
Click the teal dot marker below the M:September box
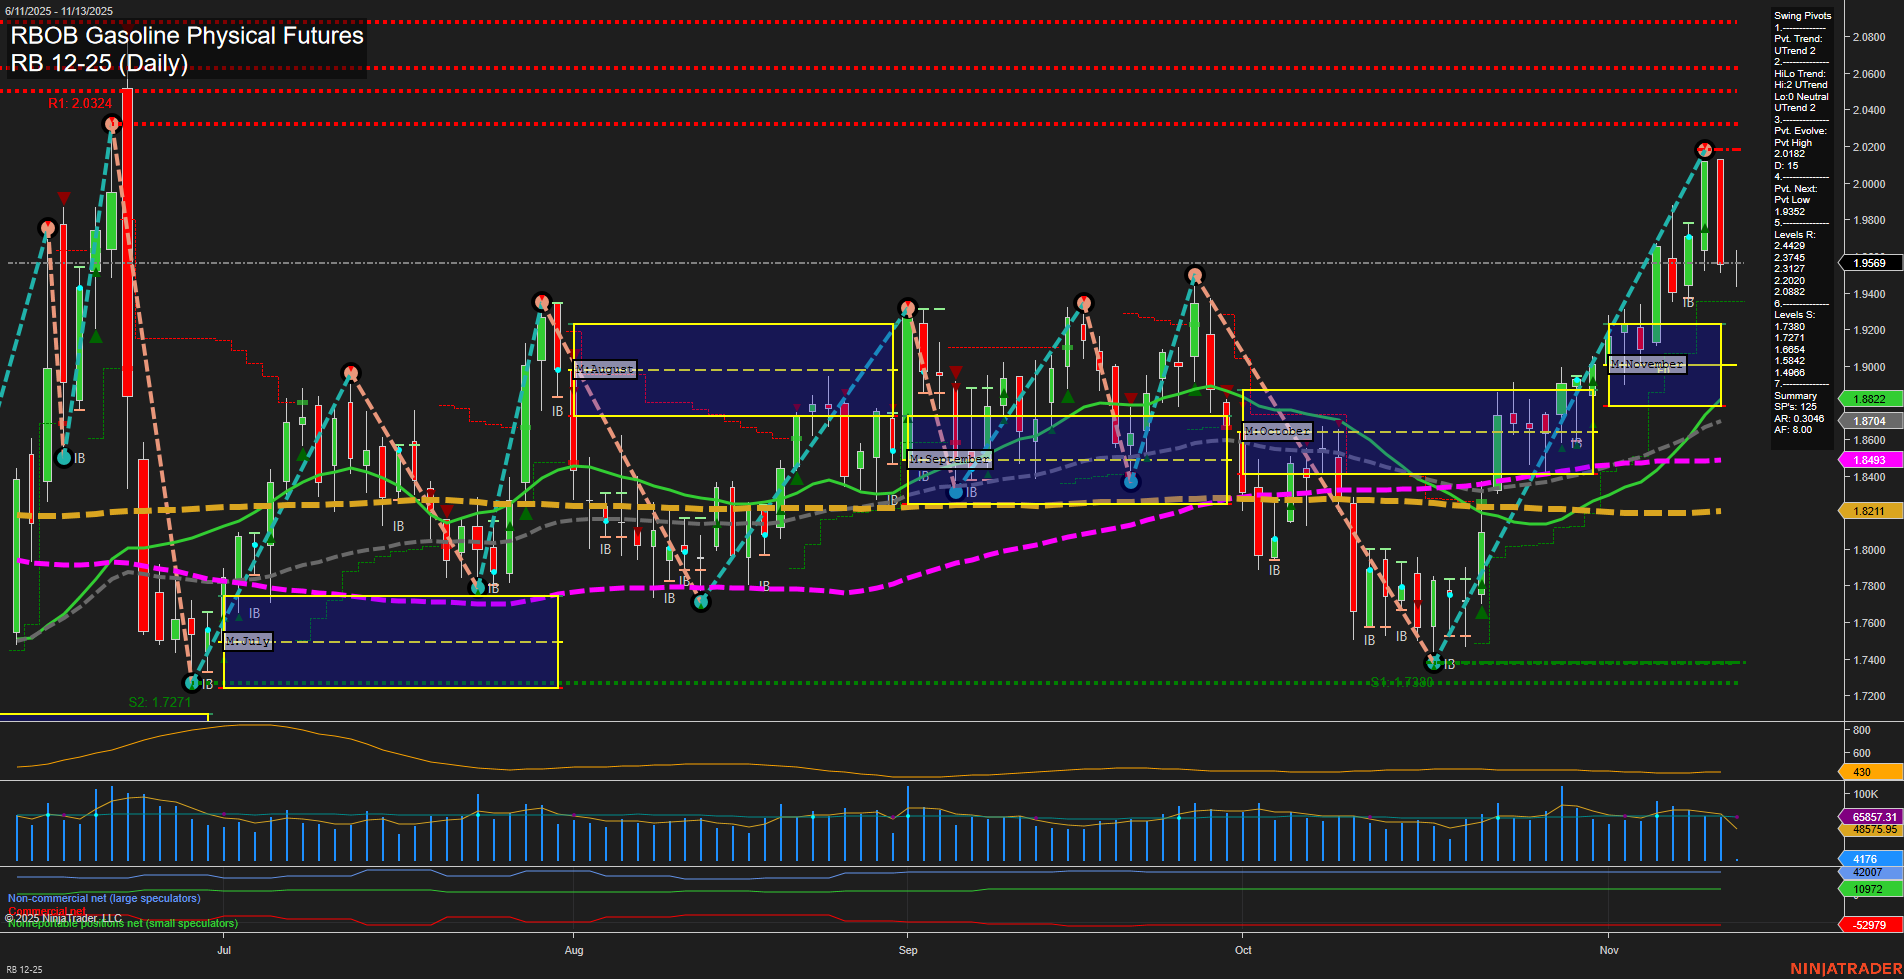[957, 492]
